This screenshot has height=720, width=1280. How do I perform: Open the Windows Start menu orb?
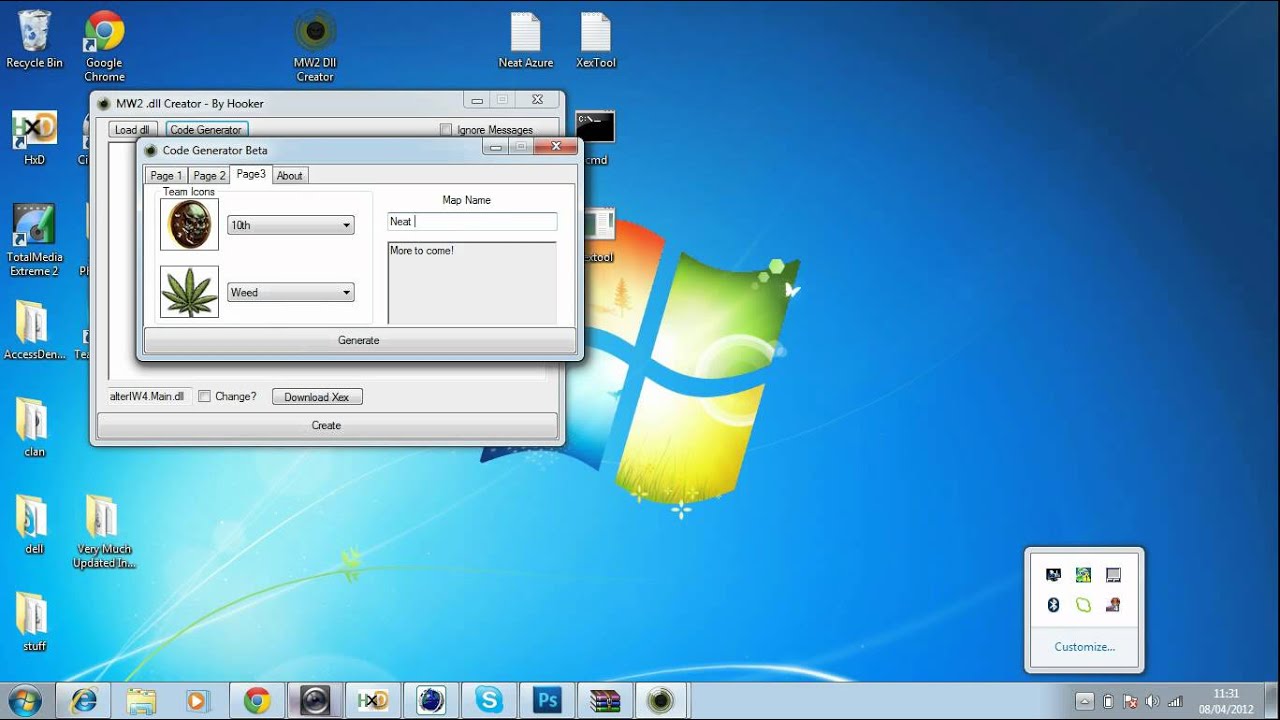[23, 700]
